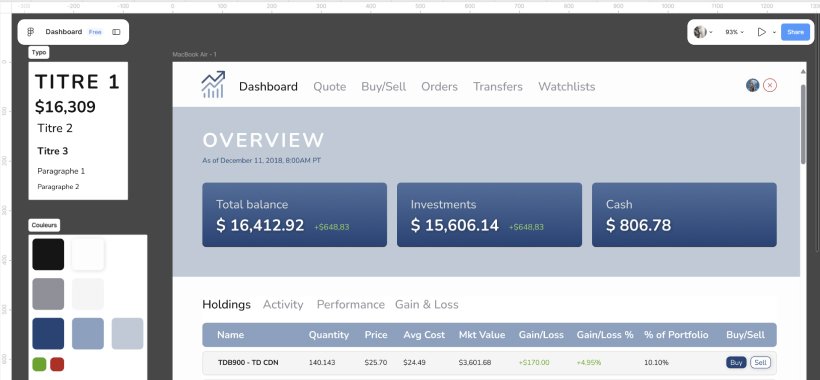Image resolution: width=820 pixels, height=380 pixels.
Task: Click the red circled X icon
Action: click(770, 85)
